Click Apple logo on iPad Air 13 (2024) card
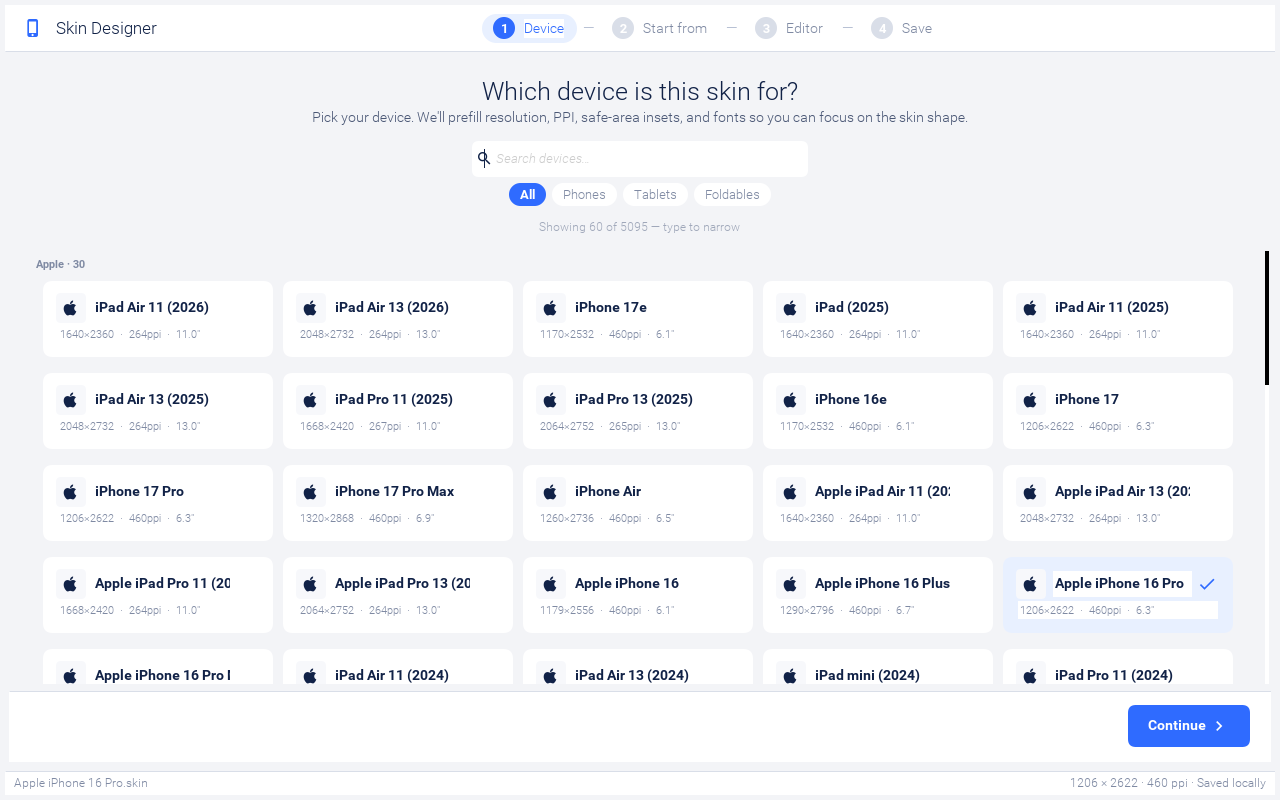 pos(550,676)
